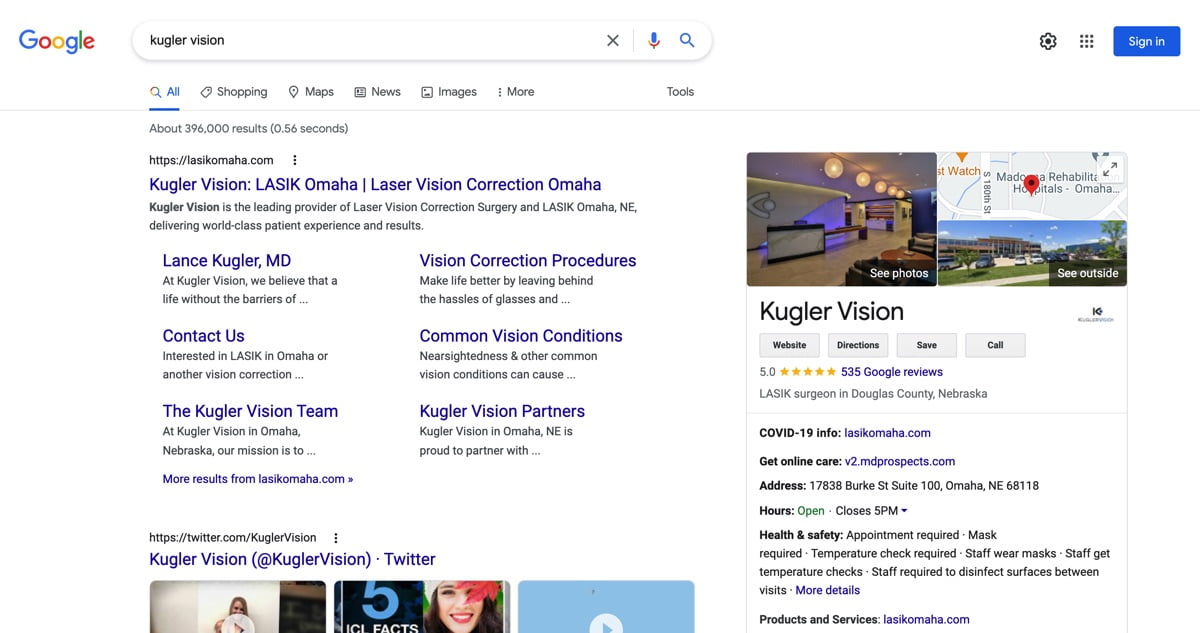The image size is (1200, 633).
Task: Open Google settings gear icon
Action: pyautogui.click(x=1048, y=41)
